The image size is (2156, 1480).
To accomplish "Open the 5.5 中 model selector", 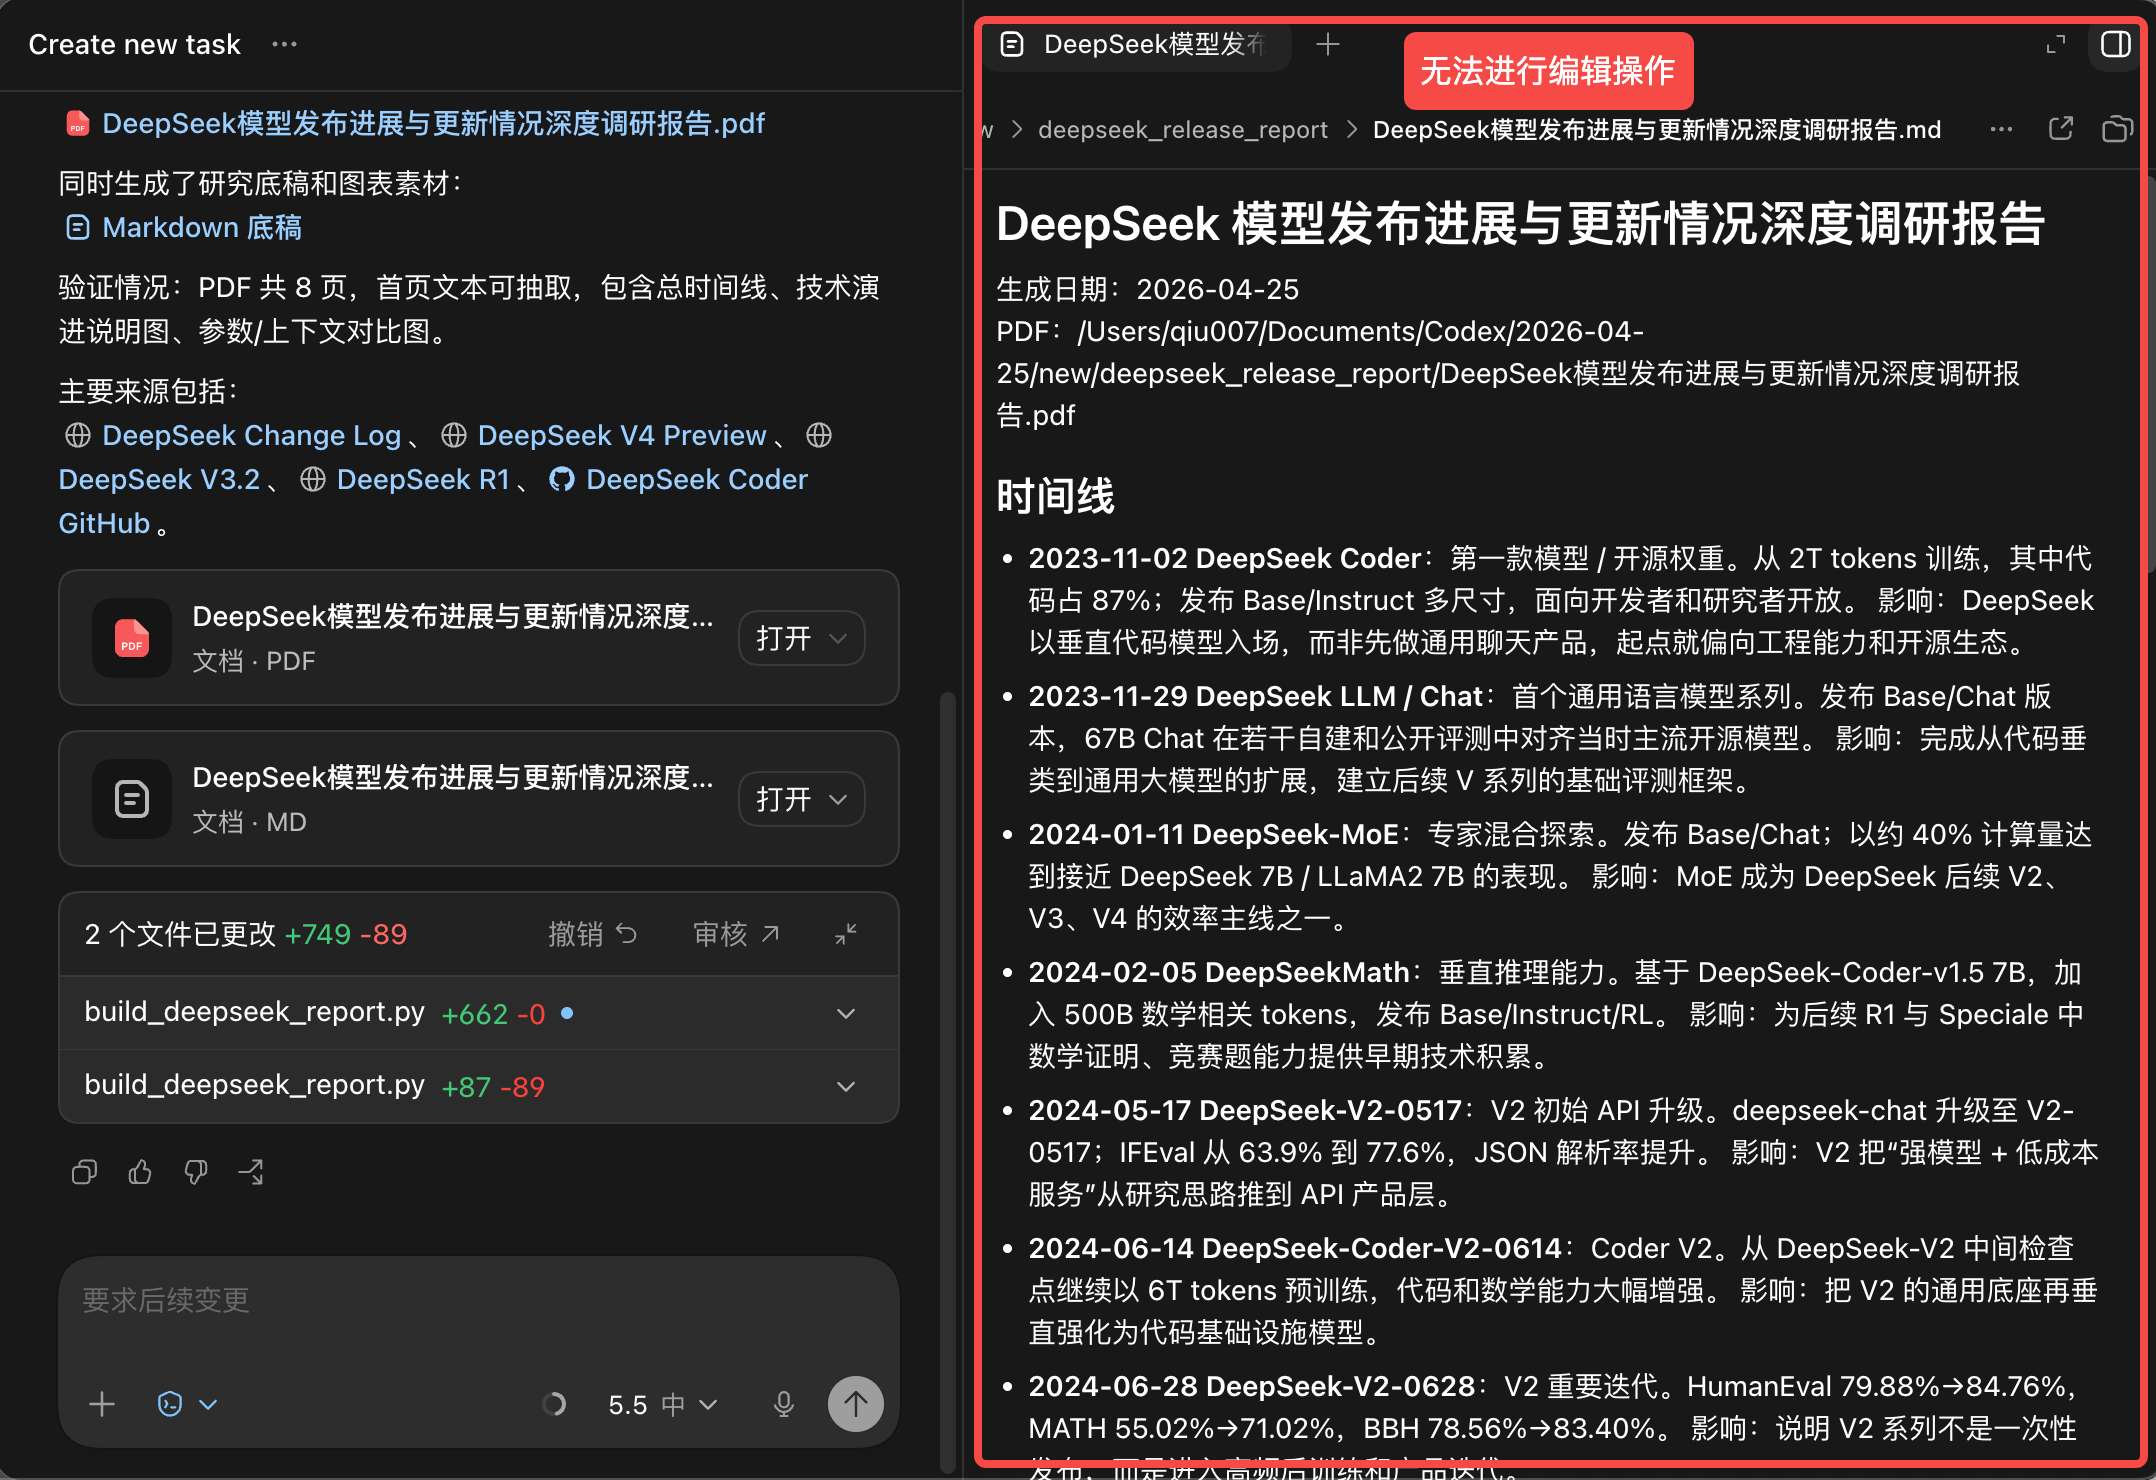I will tap(662, 1404).
